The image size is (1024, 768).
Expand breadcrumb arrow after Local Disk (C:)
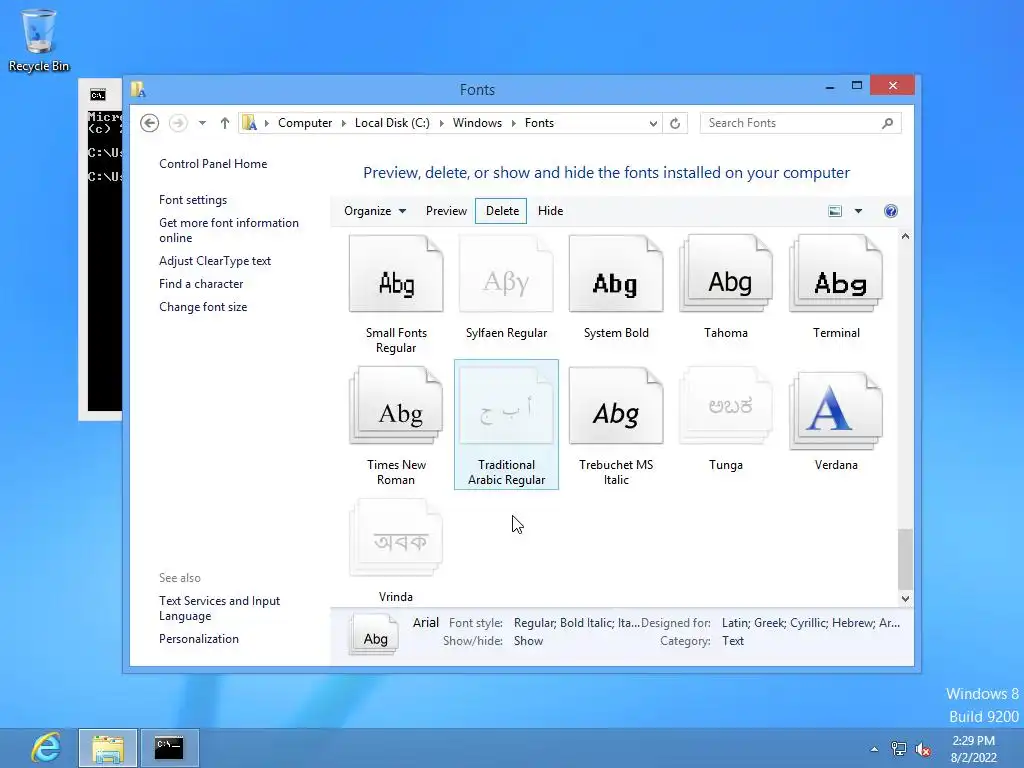click(441, 123)
